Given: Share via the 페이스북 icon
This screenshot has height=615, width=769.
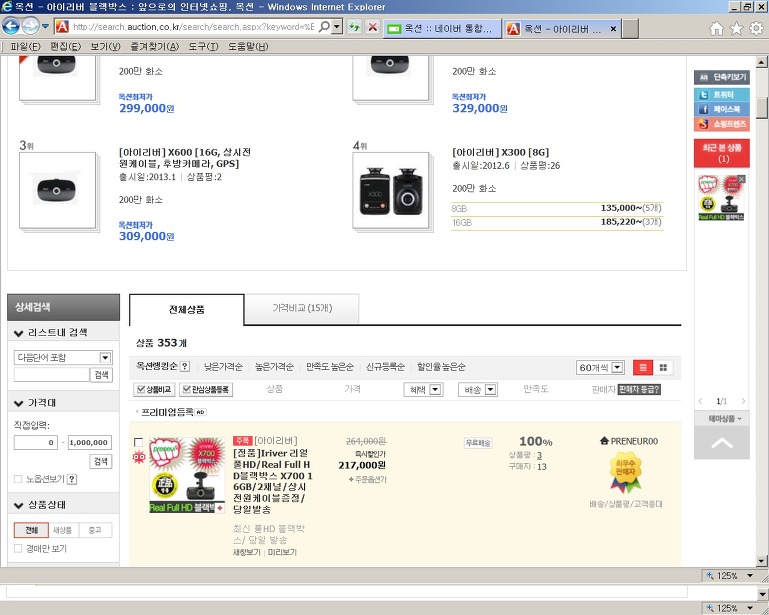Looking at the screenshot, I should [x=721, y=109].
